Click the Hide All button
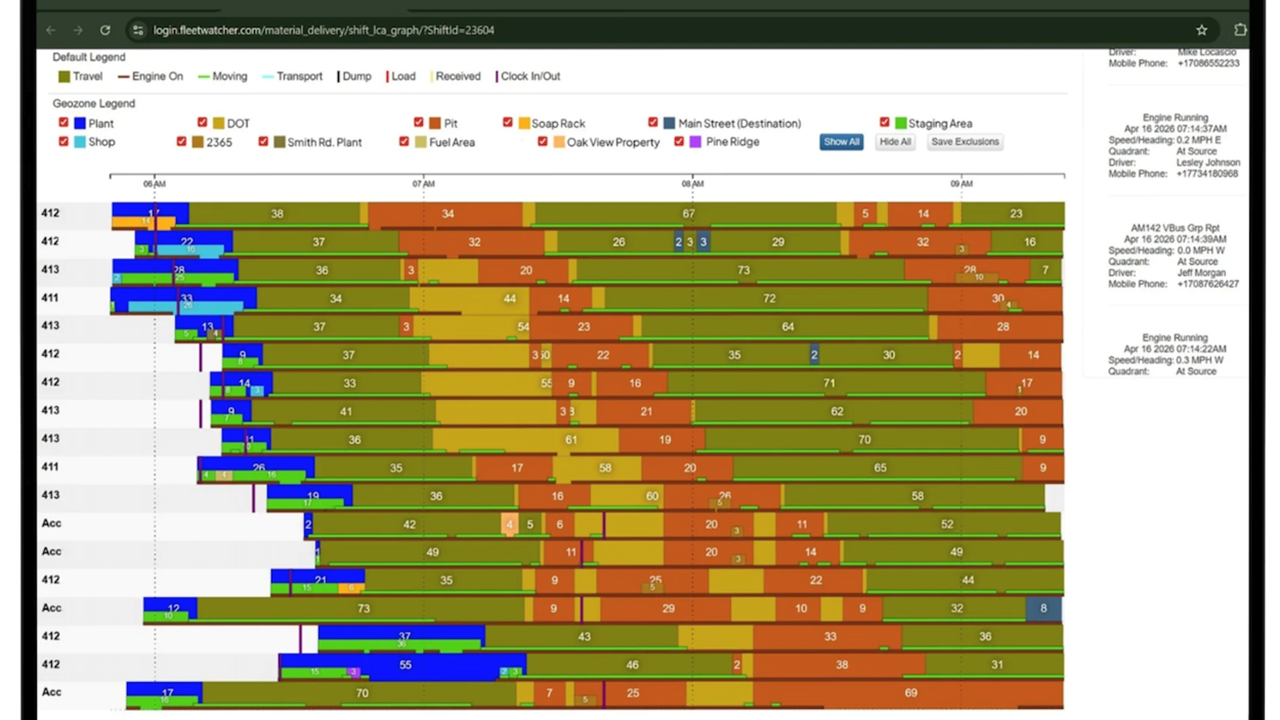The height and width of the screenshot is (720, 1280). tap(895, 142)
